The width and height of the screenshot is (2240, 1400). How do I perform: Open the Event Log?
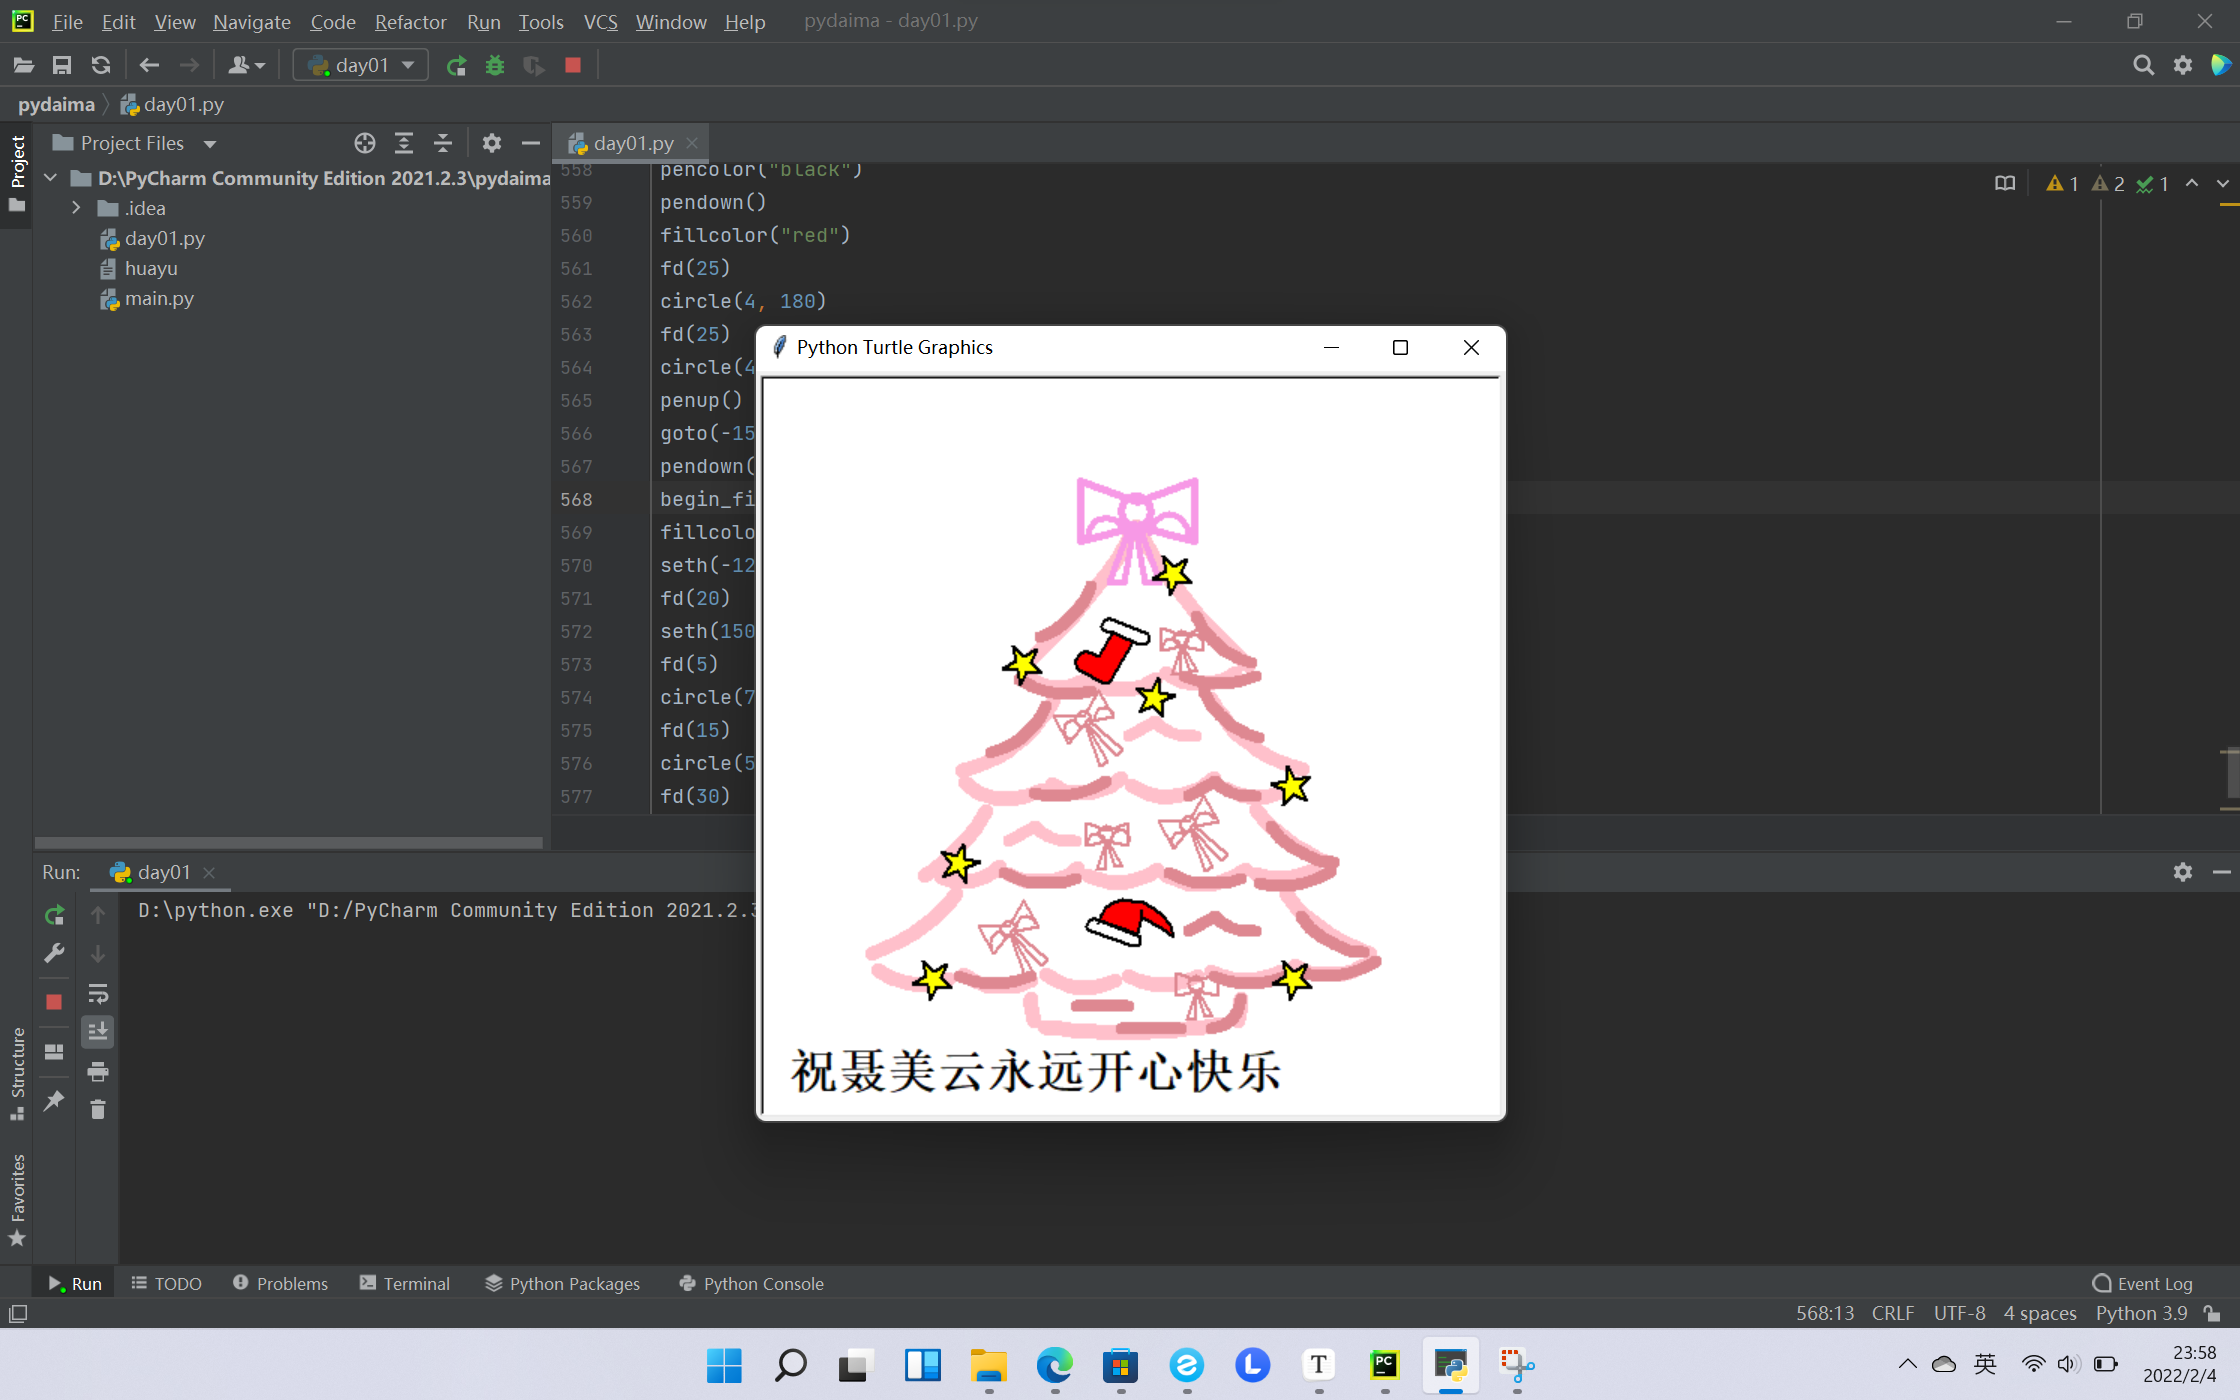click(2142, 1284)
